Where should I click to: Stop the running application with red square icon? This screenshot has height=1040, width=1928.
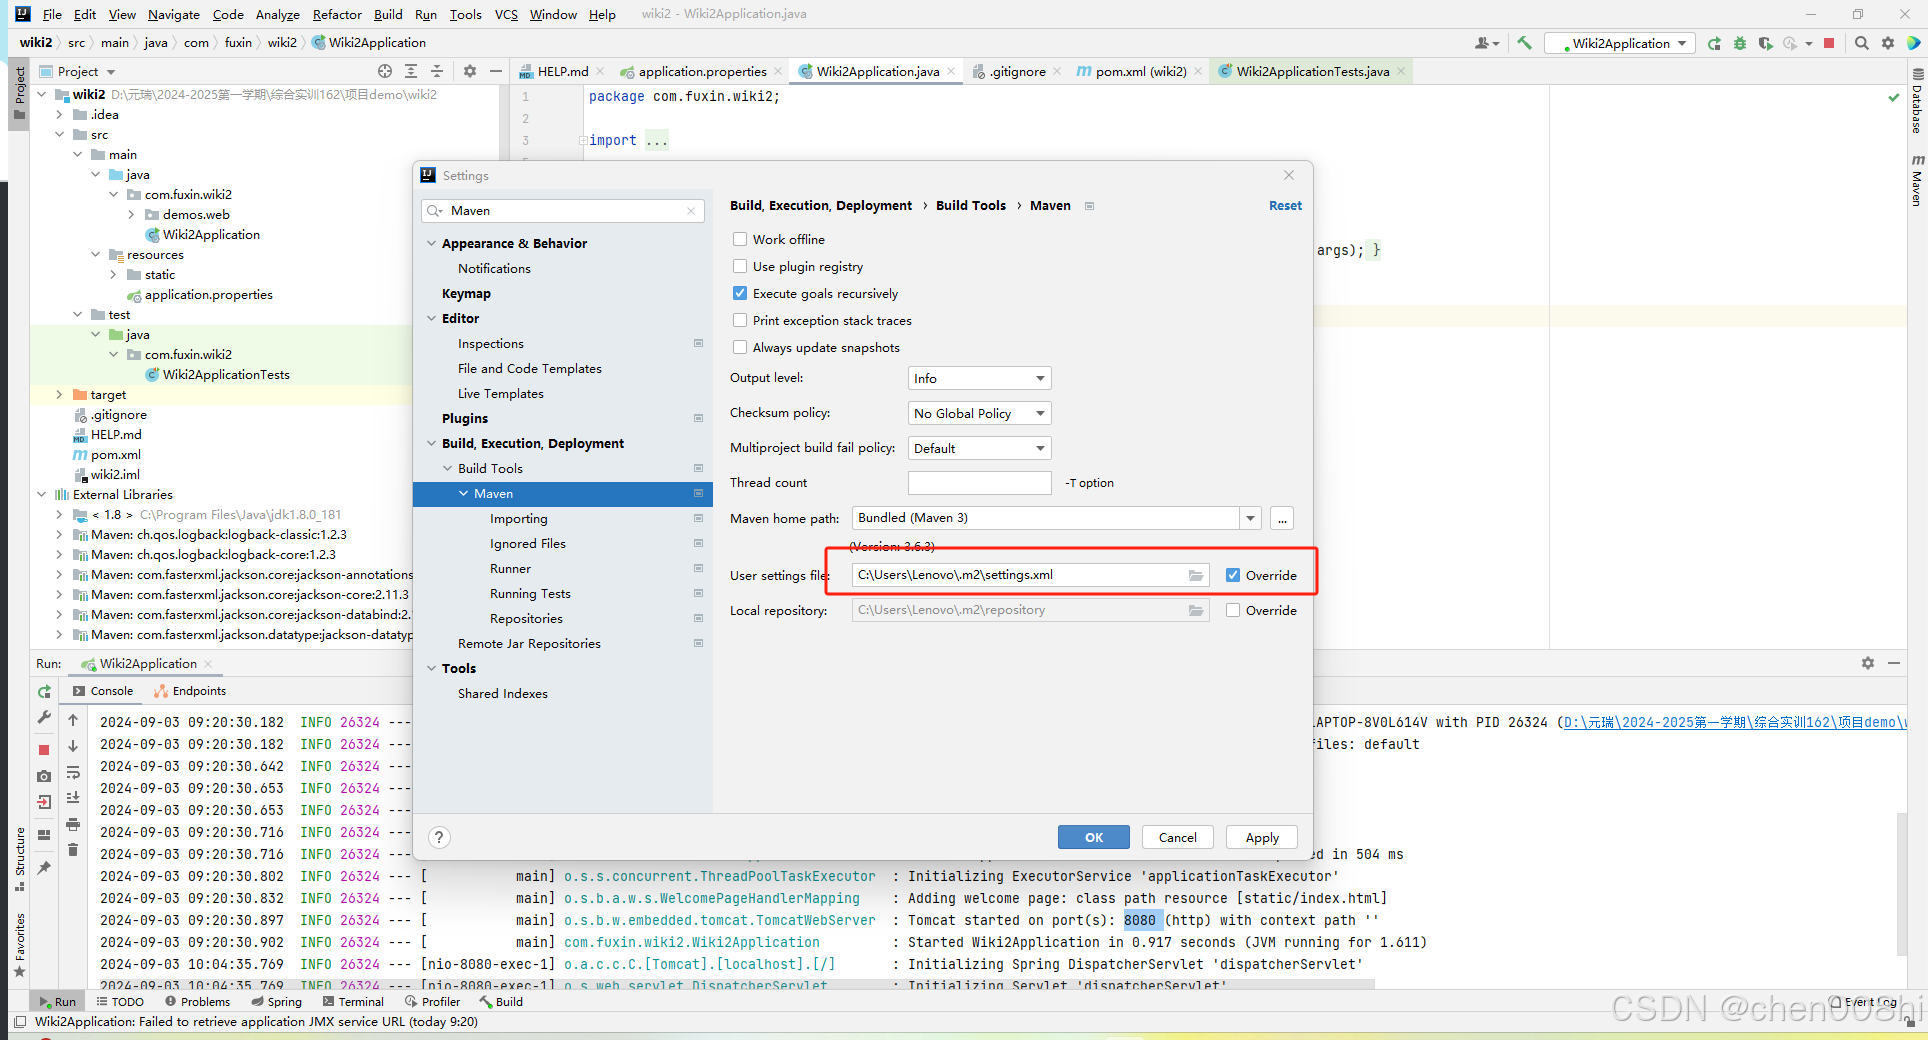(x=1831, y=43)
